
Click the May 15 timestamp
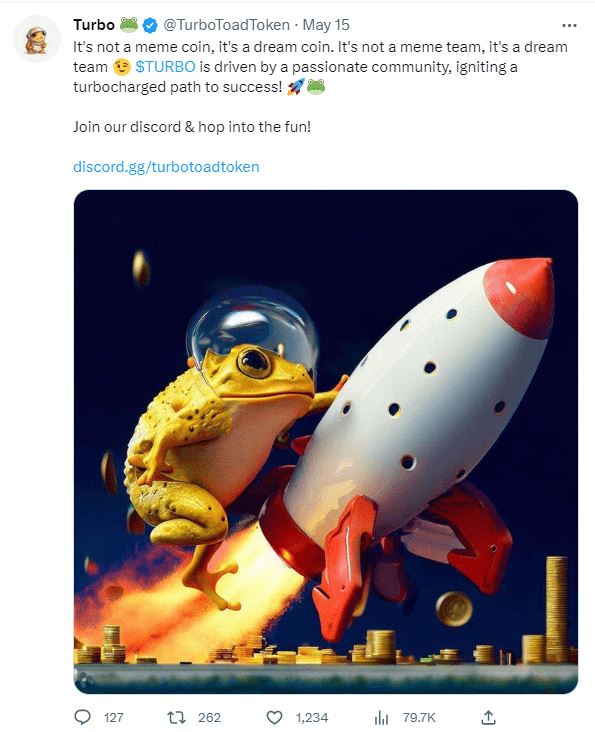click(x=326, y=25)
